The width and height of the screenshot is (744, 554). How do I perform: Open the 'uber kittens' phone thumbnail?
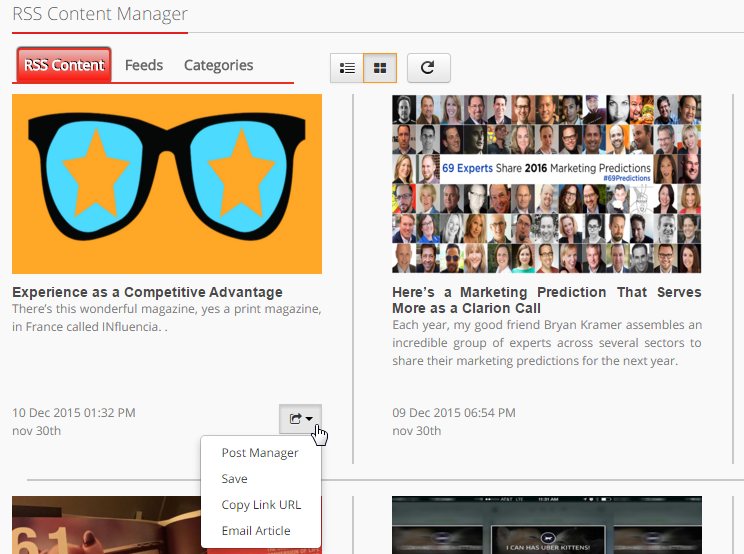tap(546, 525)
